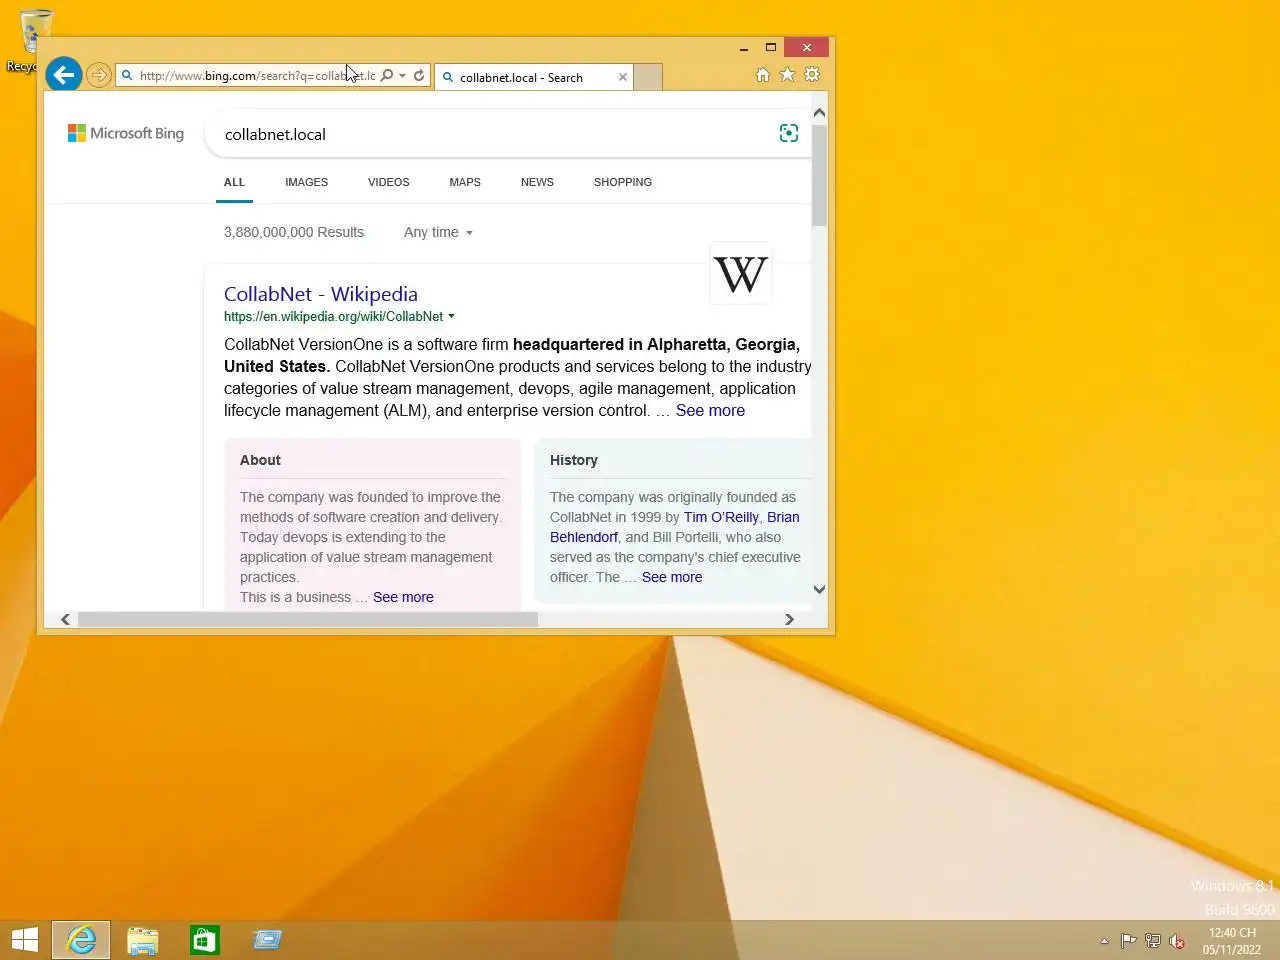Open the Tools gear icon
The height and width of the screenshot is (960, 1280).
[812, 75]
